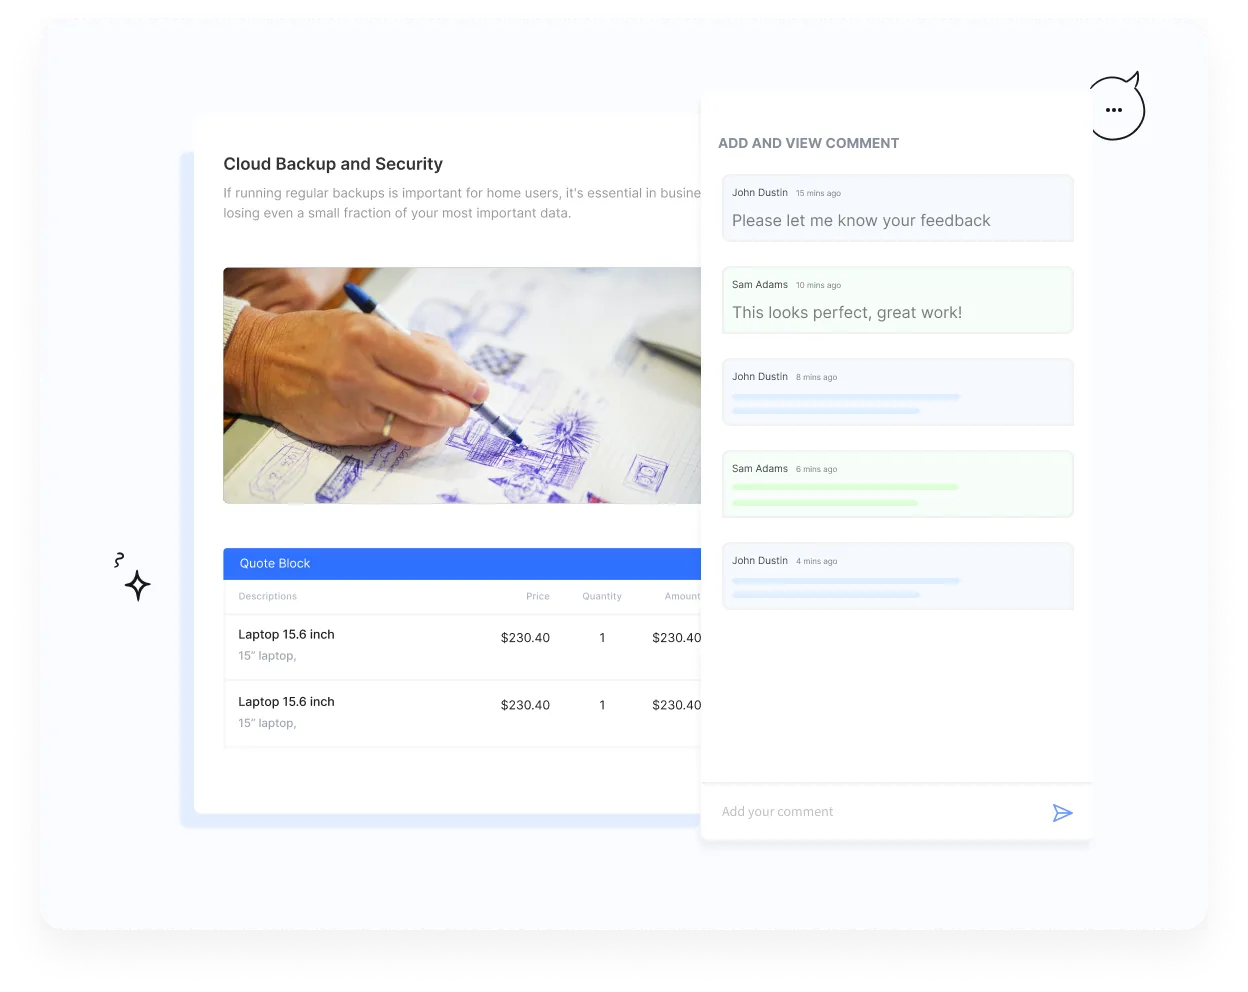Click the blue progress bar in John Dustin's comment
This screenshot has width=1248, height=992.
pos(845,397)
